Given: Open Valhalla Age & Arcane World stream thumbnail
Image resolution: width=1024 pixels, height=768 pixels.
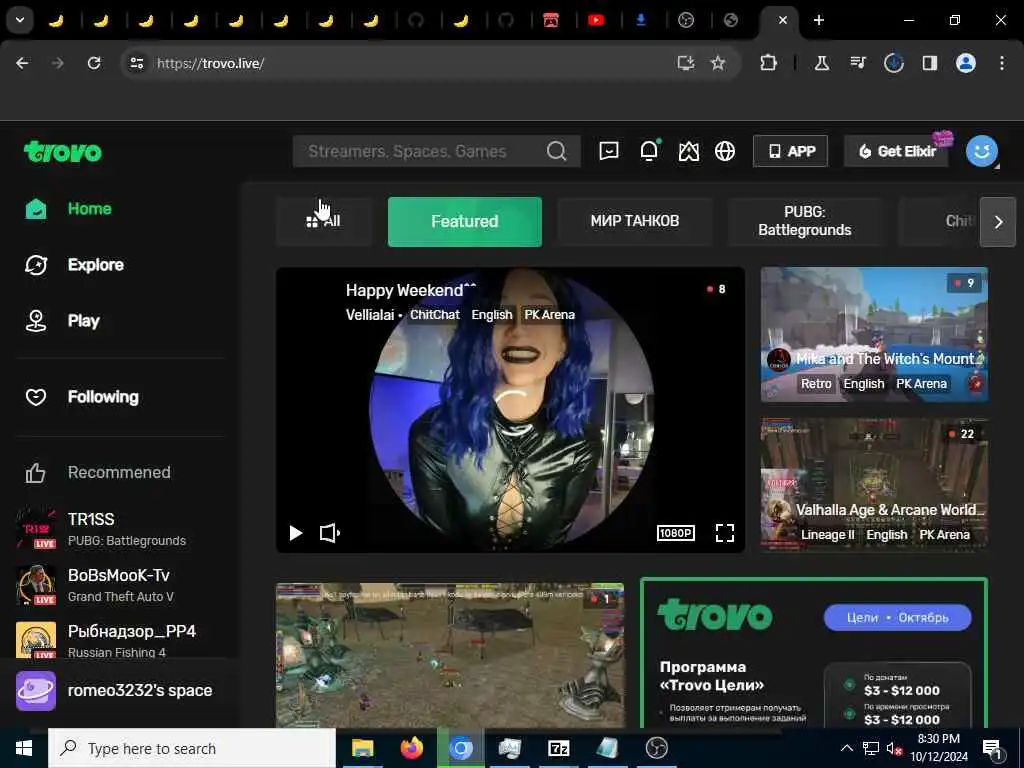Looking at the screenshot, I should (874, 485).
